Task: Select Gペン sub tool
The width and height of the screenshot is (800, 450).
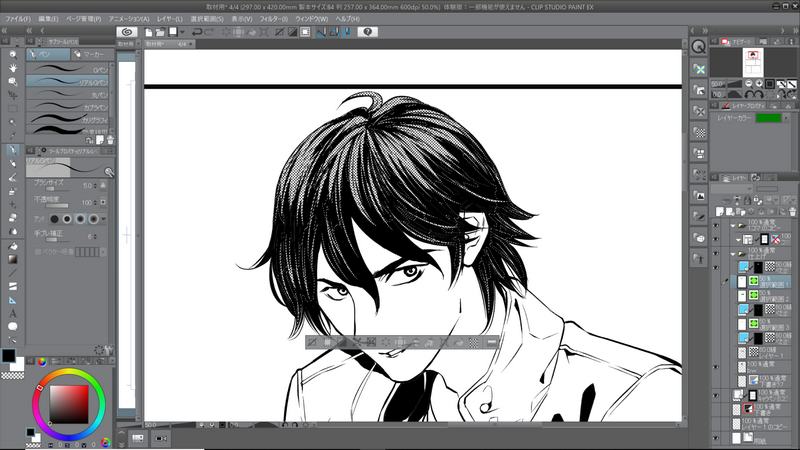Action: [67, 68]
